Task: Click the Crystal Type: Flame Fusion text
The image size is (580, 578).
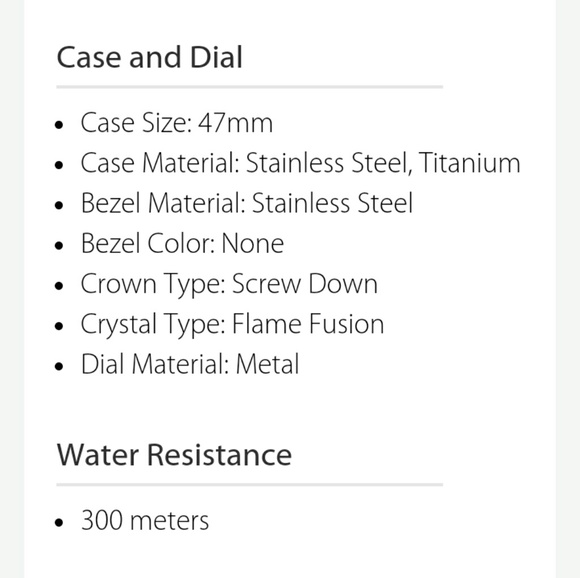Action: 232,324
